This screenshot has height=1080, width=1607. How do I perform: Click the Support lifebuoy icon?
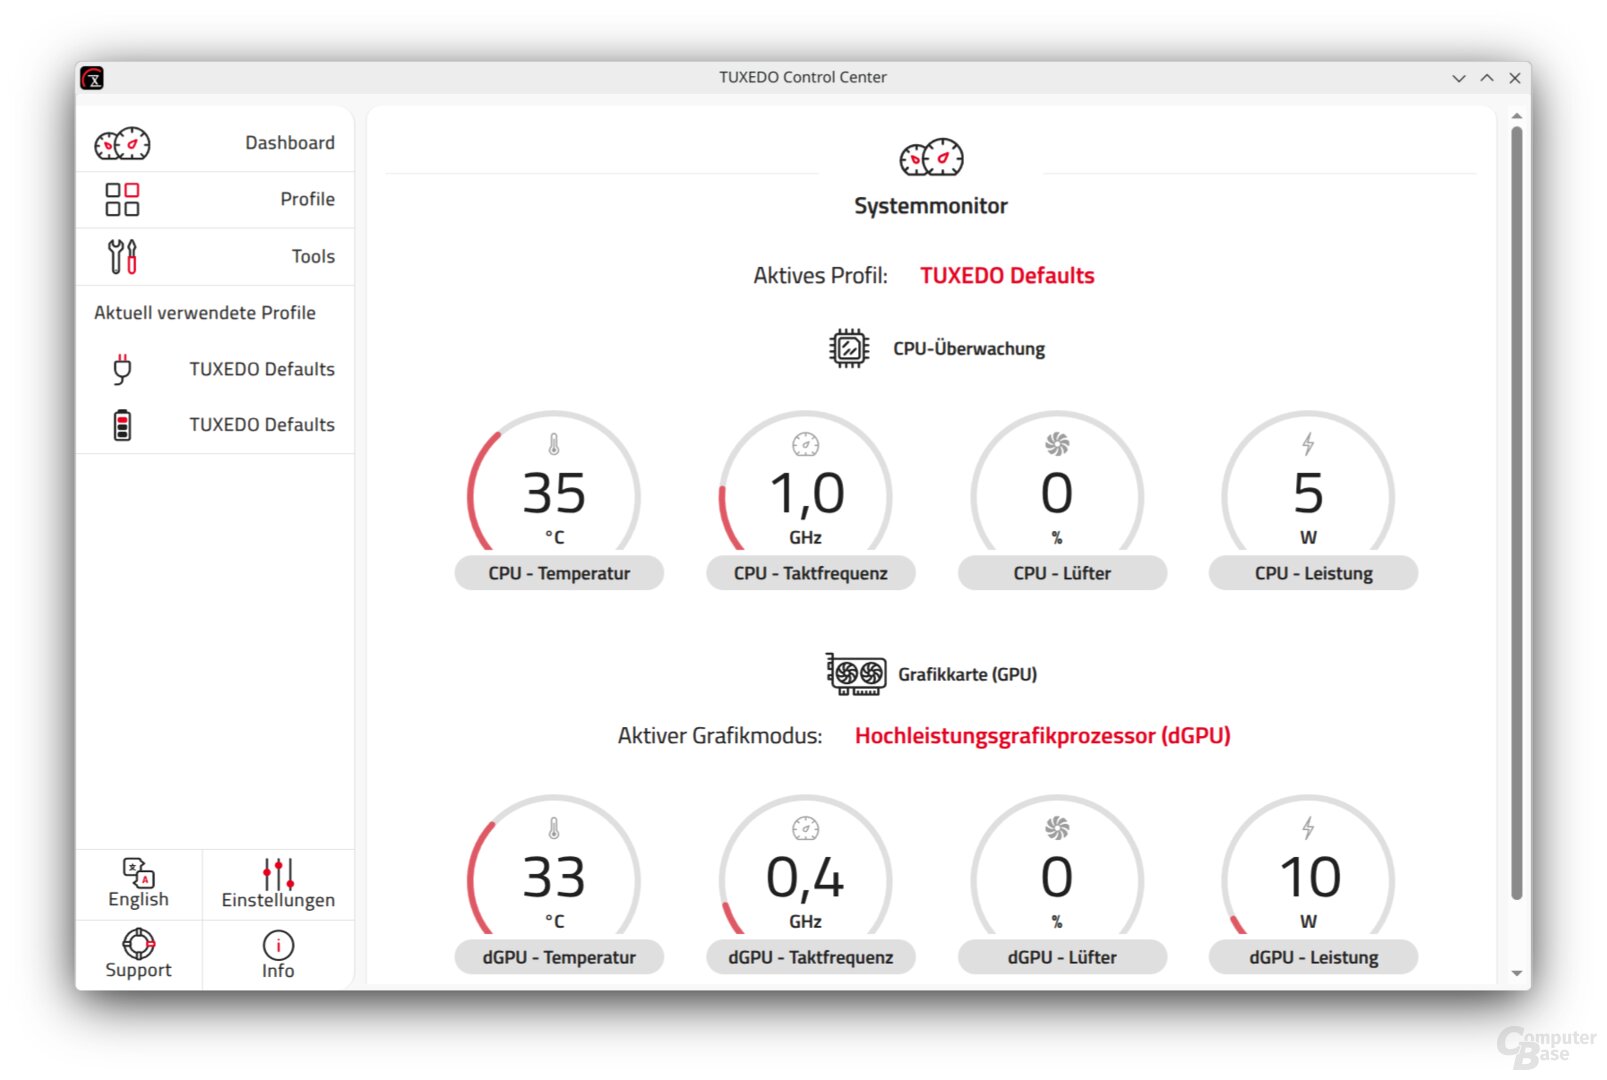tap(138, 943)
